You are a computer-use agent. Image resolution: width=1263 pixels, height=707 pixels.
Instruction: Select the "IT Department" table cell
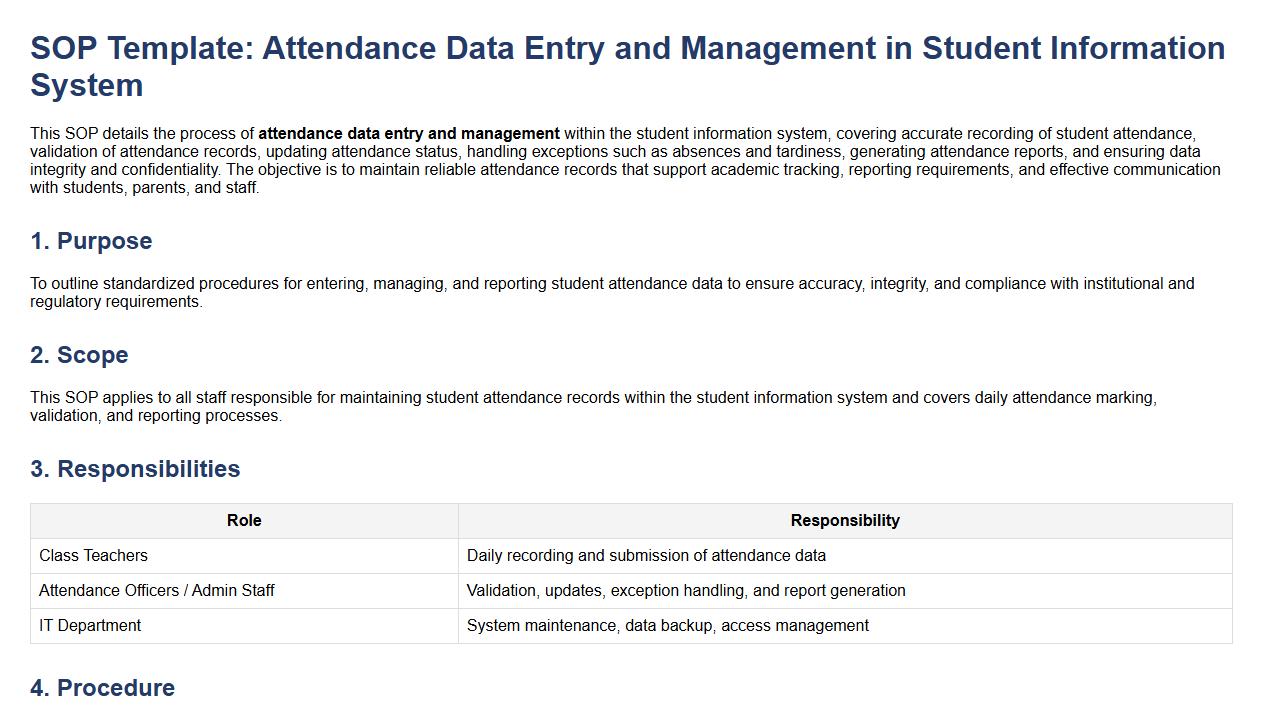tap(90, 626)
